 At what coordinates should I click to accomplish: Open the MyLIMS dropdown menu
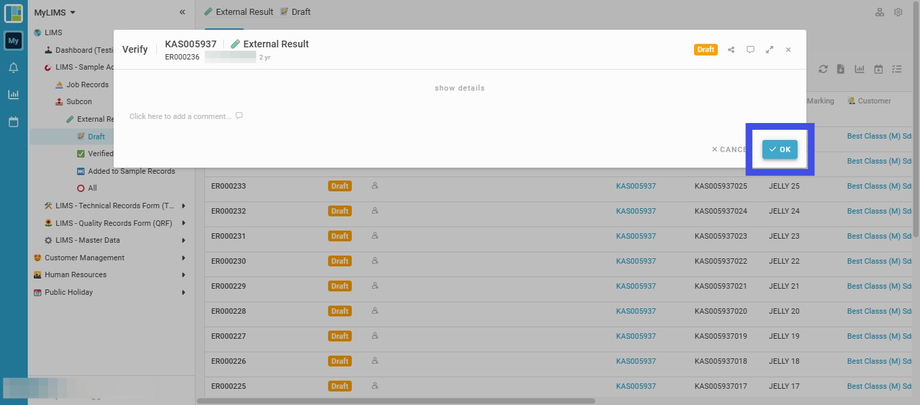[55, 12]
